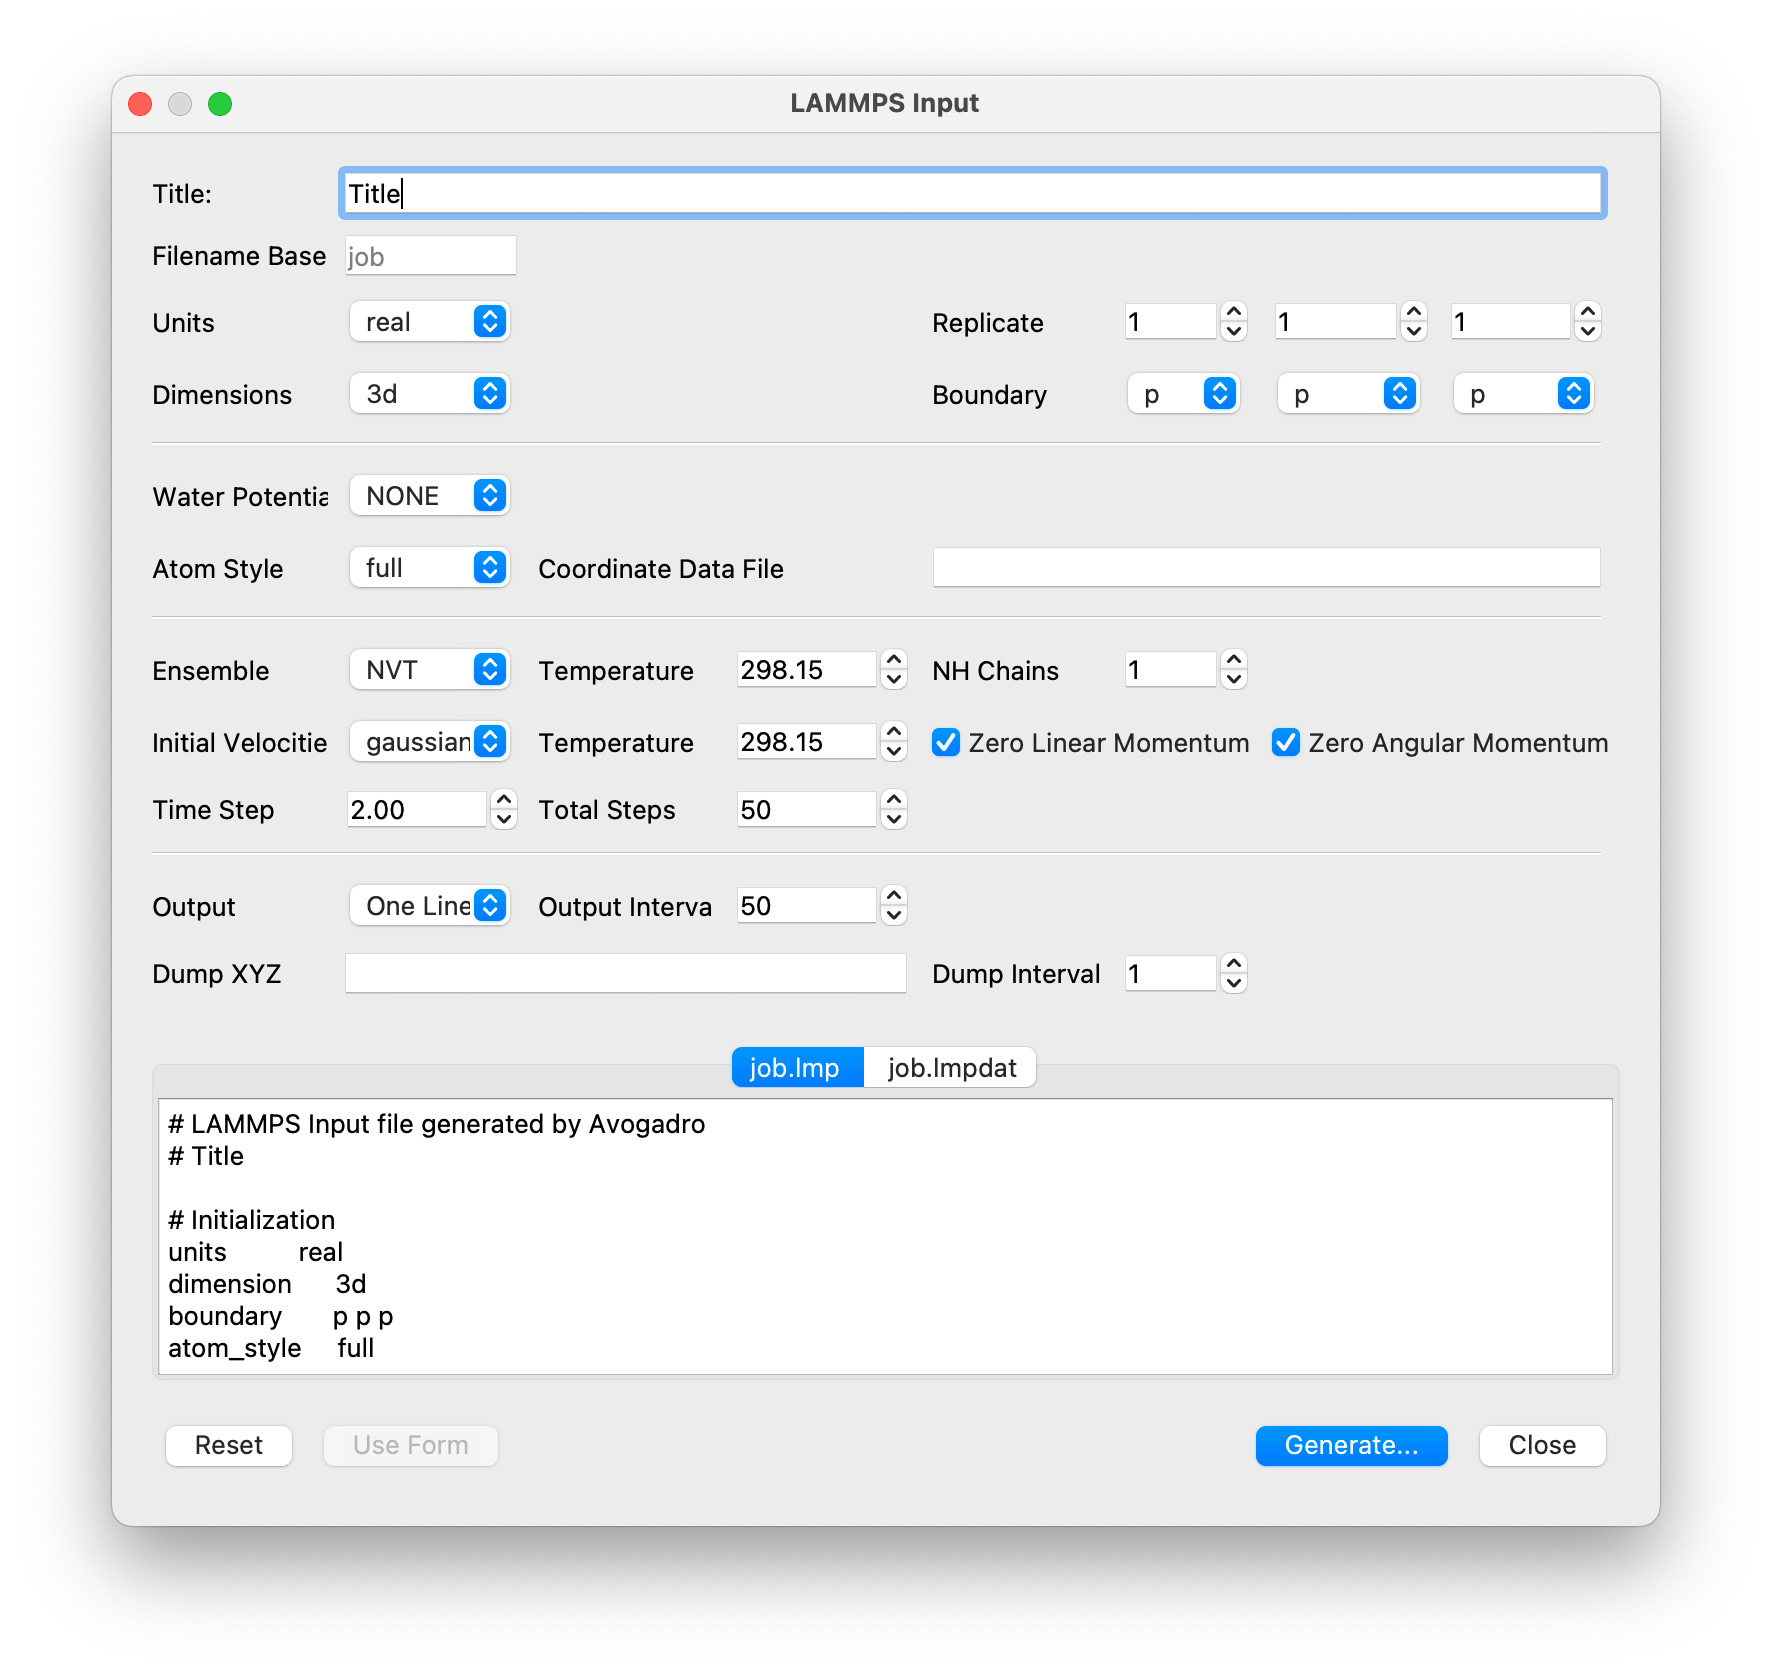Decrease the second Replicate value

[x=1414, y=332]
